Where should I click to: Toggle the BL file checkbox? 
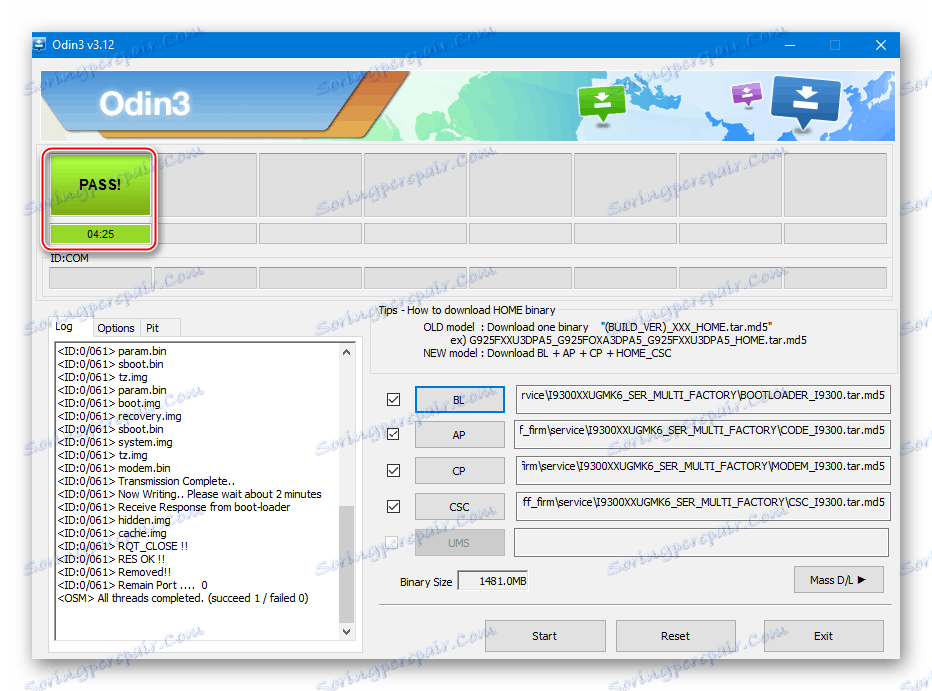393,399
